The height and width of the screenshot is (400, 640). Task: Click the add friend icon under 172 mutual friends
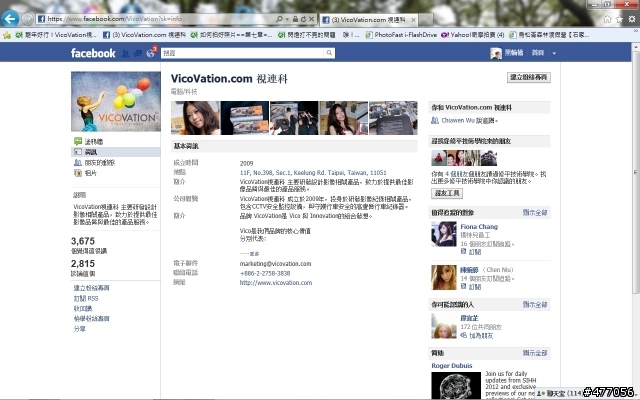(464, 336)
